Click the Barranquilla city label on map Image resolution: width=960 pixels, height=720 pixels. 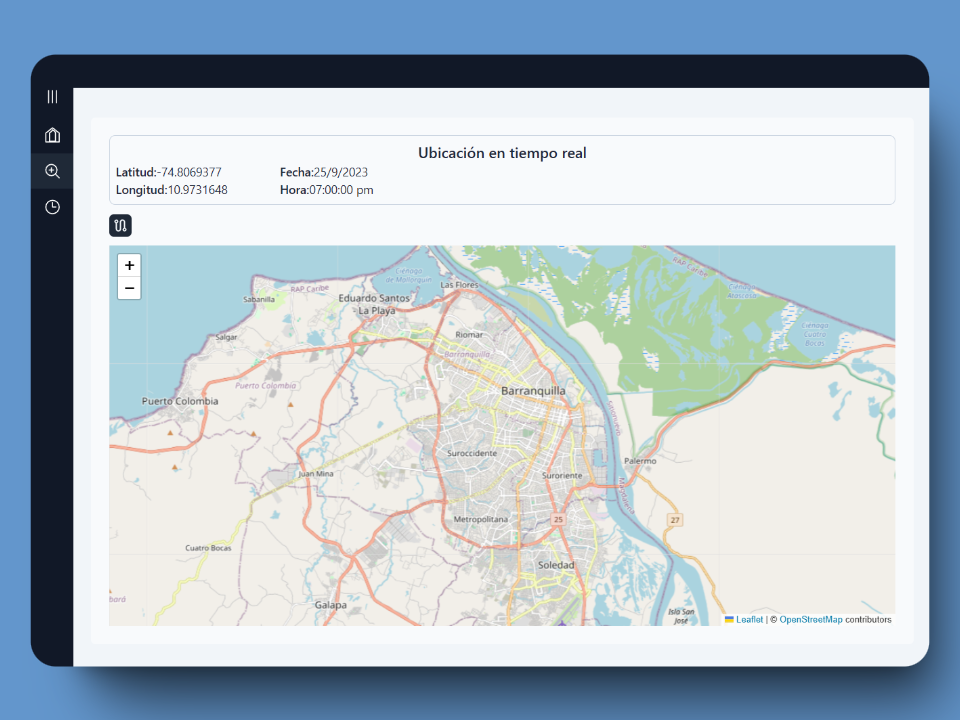click(x=533, y=391)
